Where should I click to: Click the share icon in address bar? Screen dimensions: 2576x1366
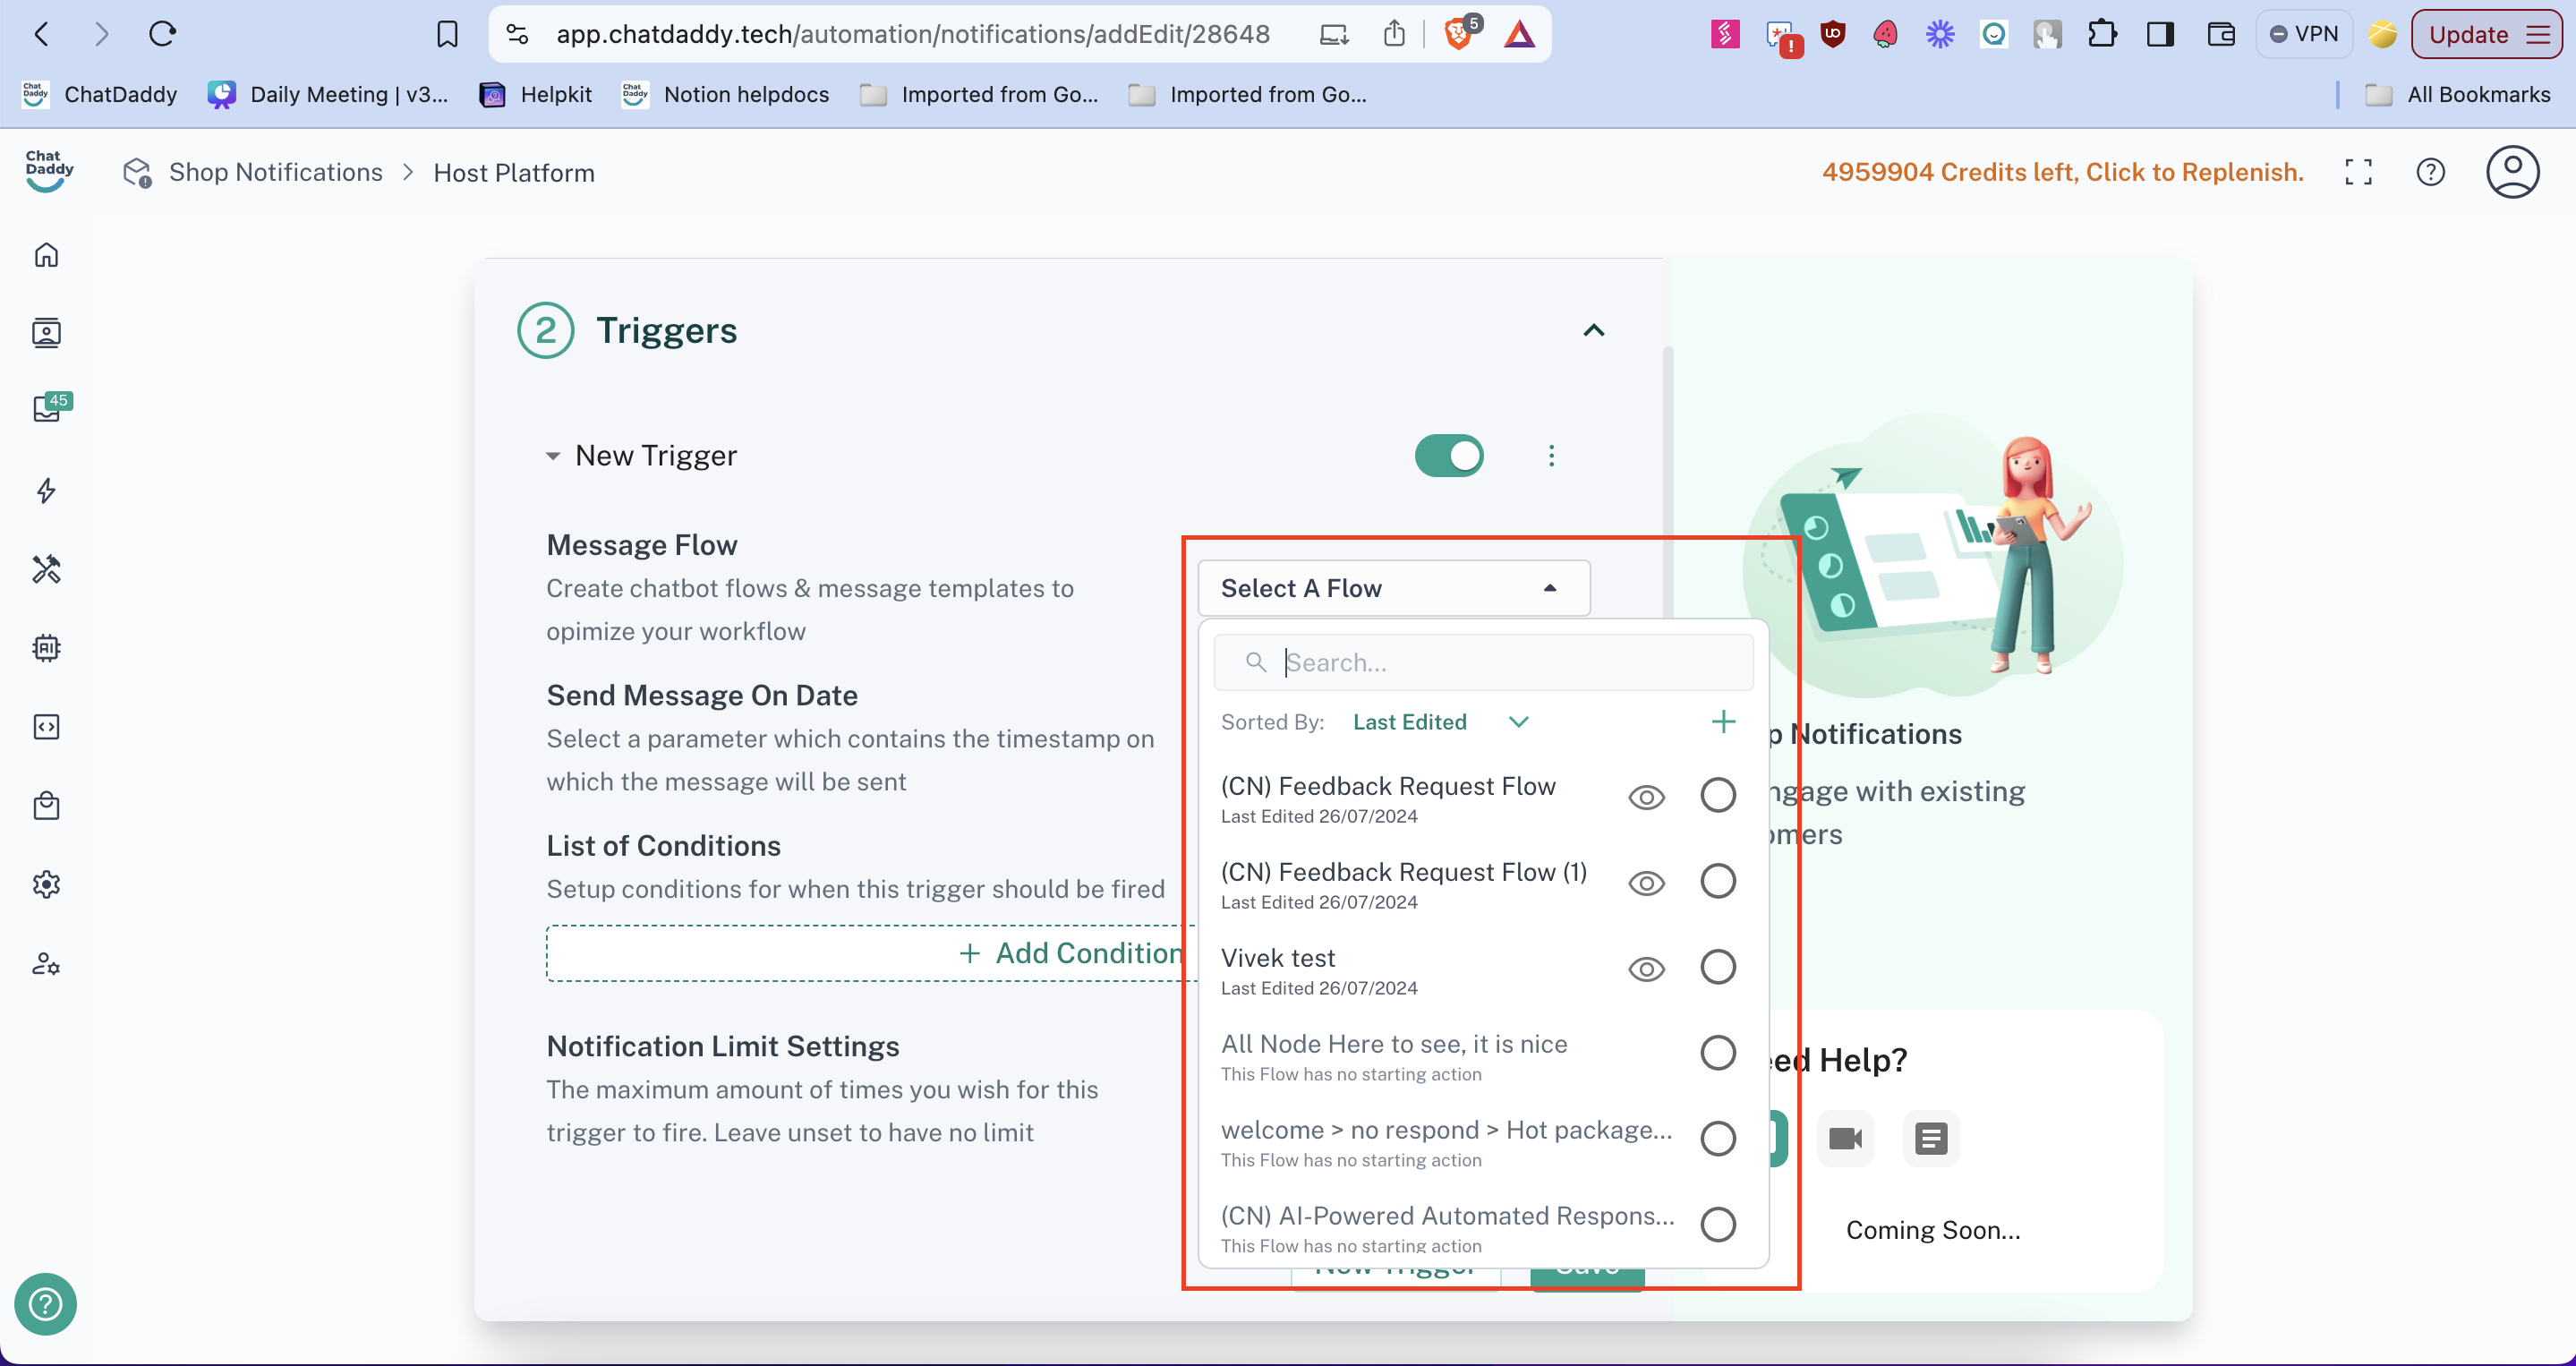click(x=1394, y=34)
